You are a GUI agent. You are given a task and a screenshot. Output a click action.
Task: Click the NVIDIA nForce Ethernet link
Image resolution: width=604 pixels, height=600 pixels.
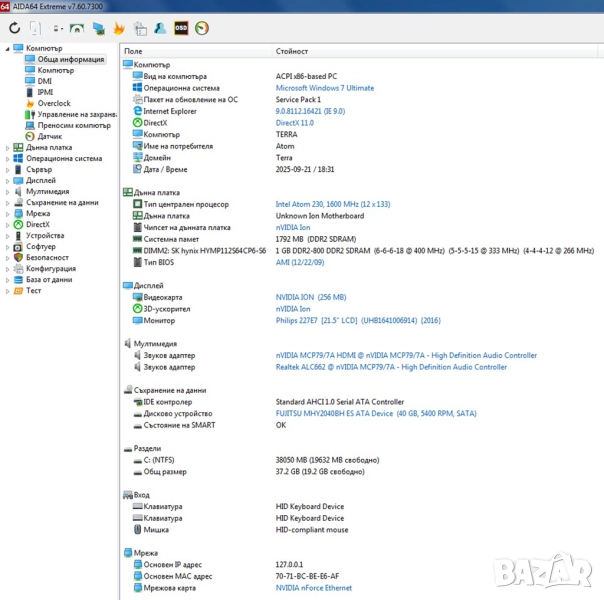314,588
